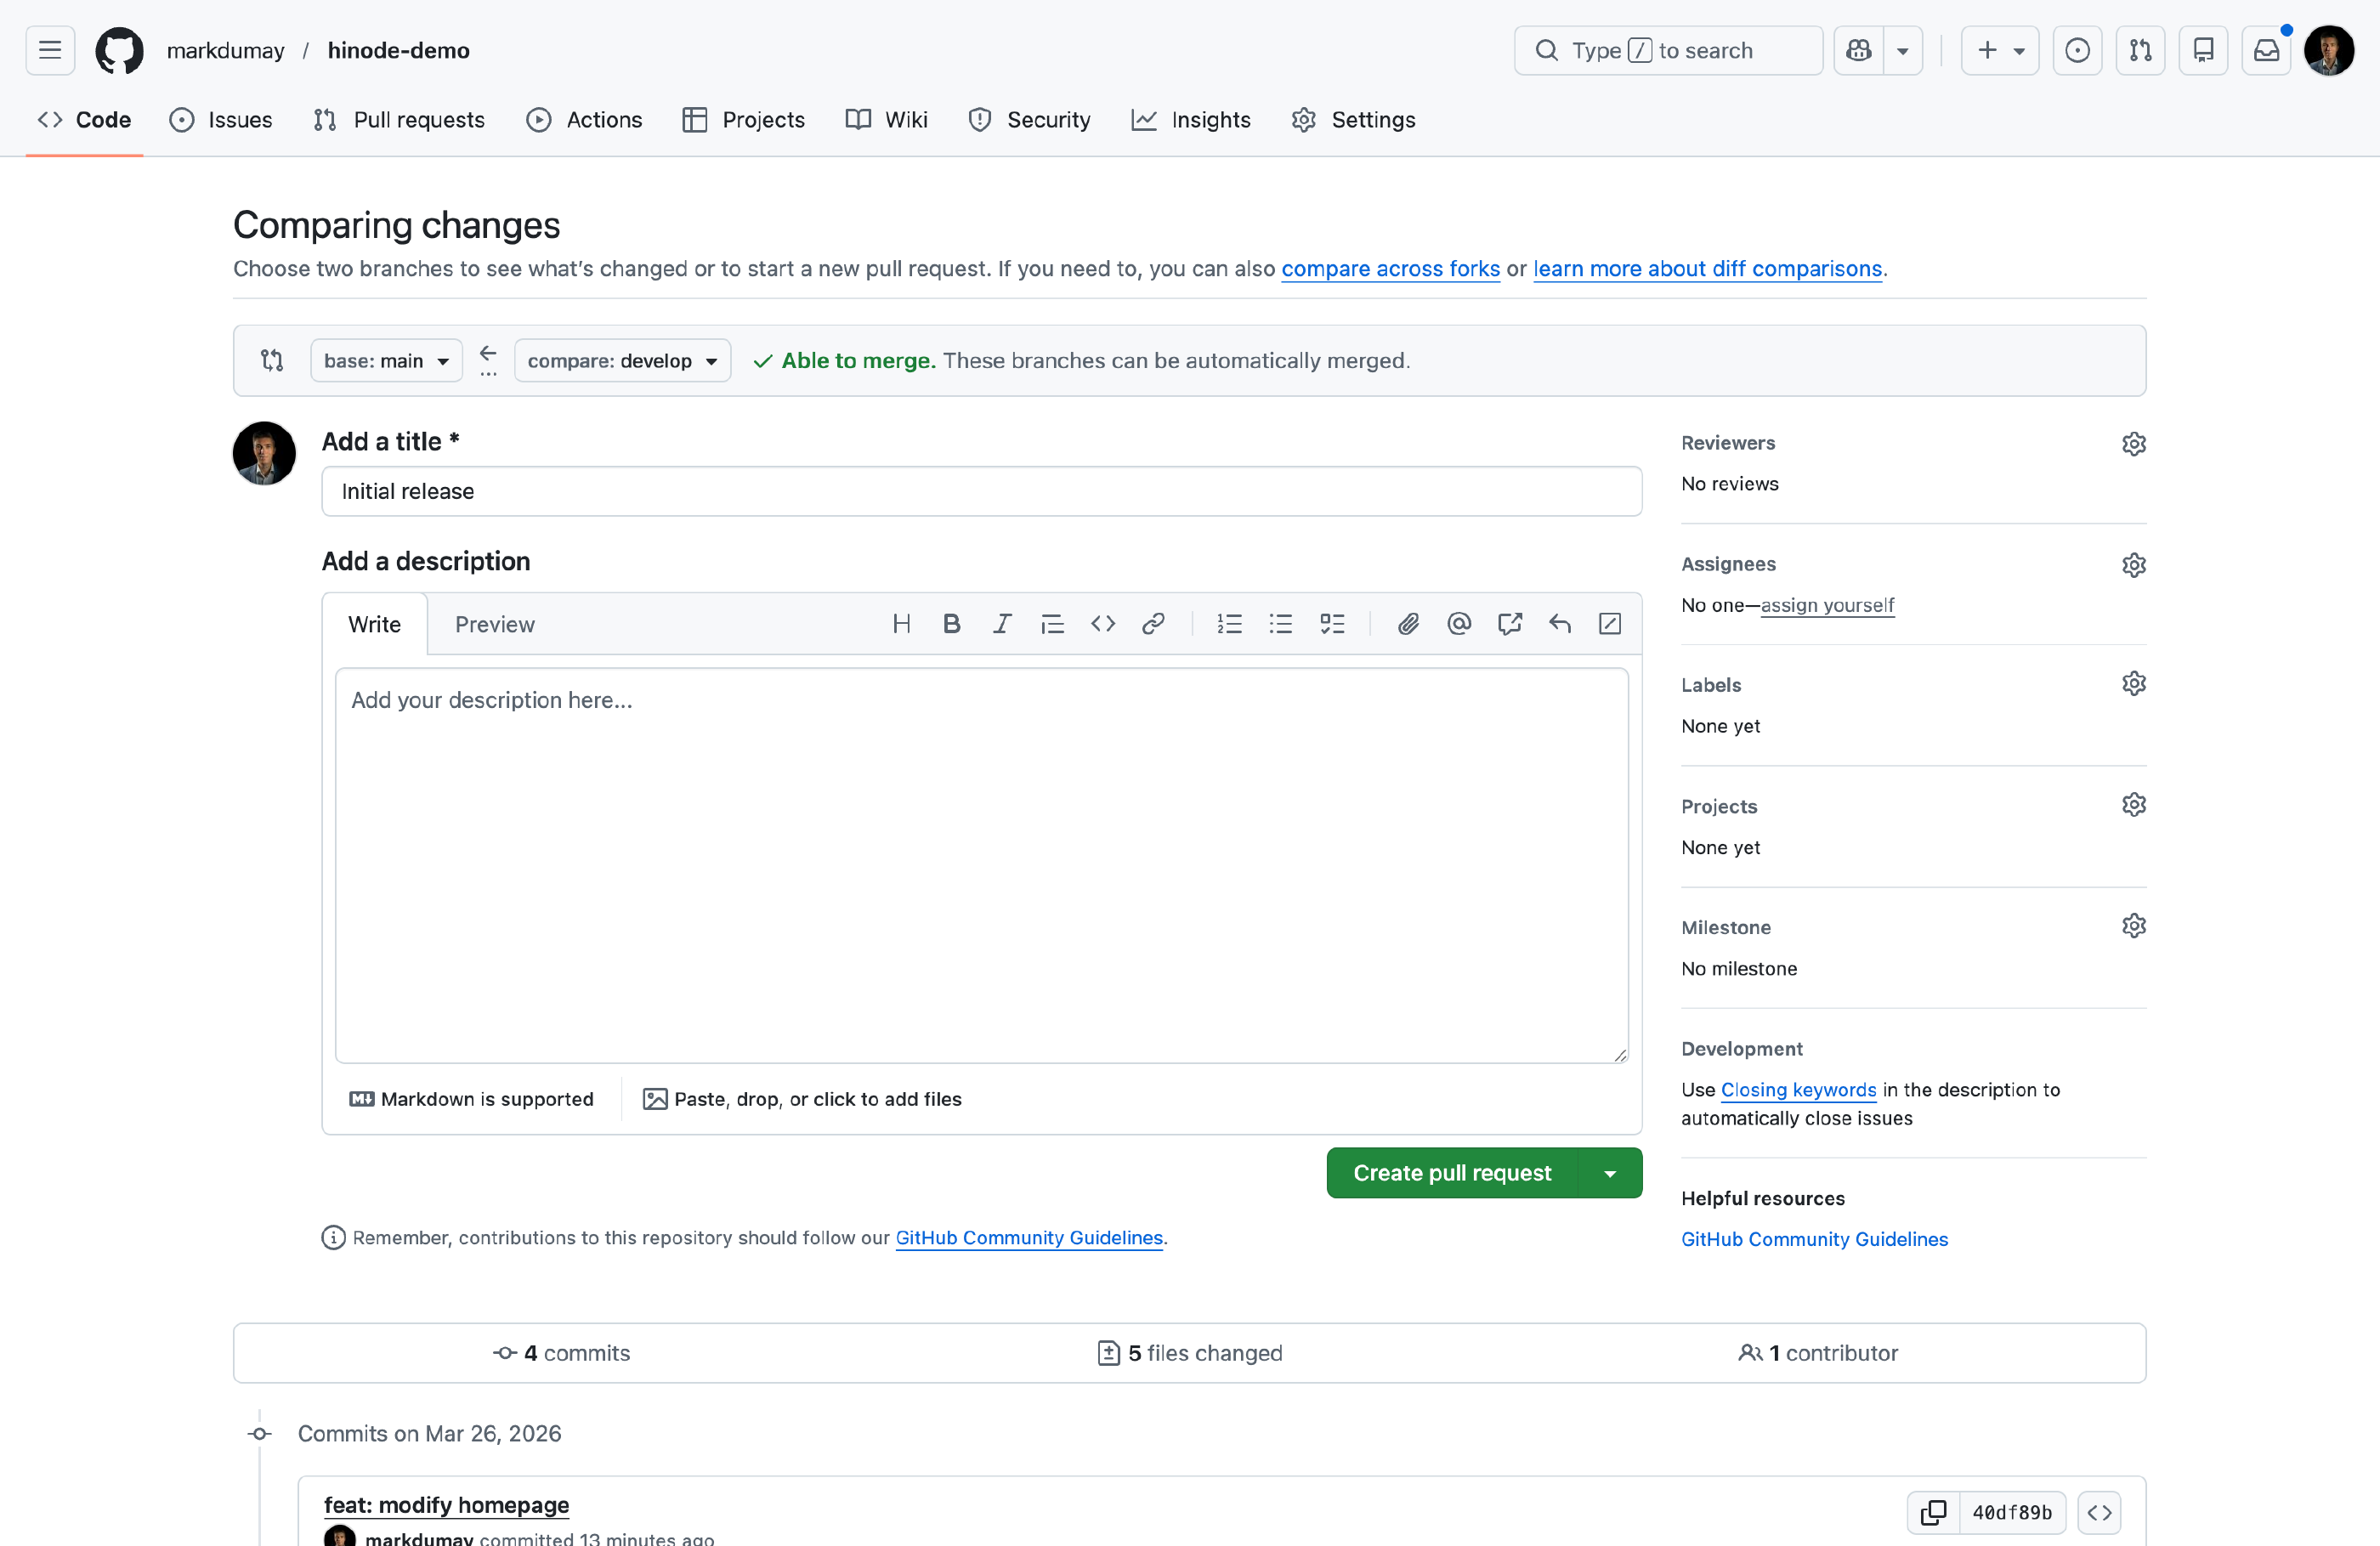This screenshot has width=2380, height=1546.
Task: Insert code formatting icon
Action: [1103, 624]
